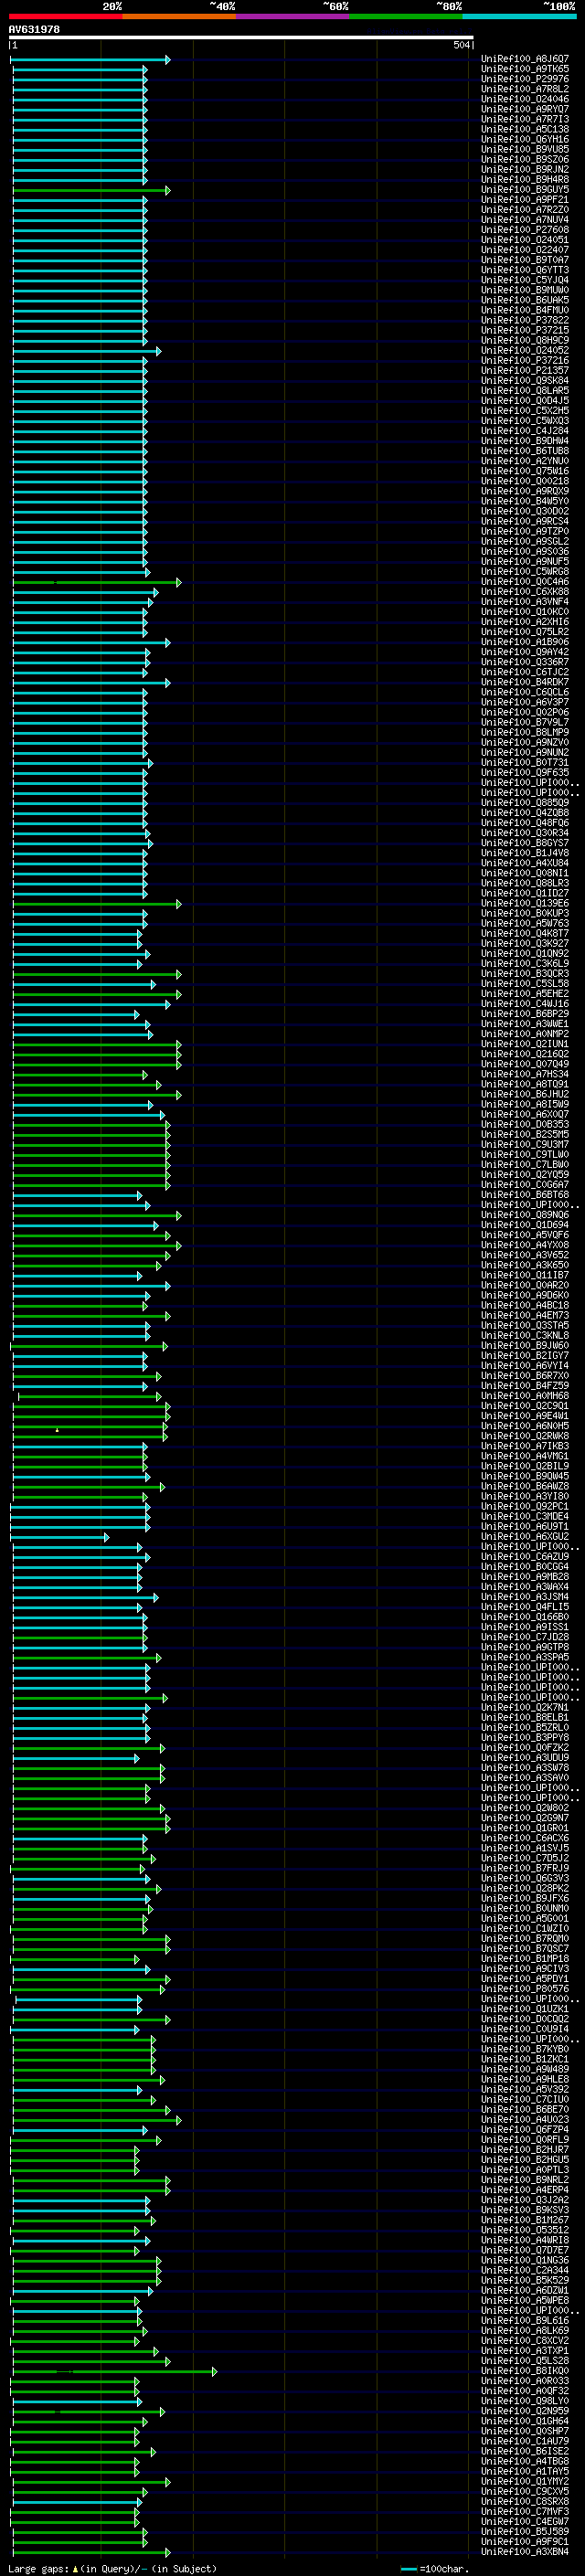Viewport: 585px width, 2576px height.
Task: Click the magenta ~60% identity legend bar
Action: pyautogui.click(x=293, y=16)
